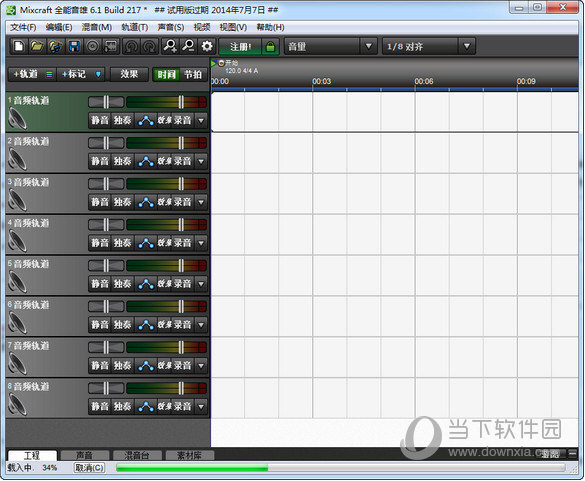
Task: Zoom out with the magnifier minus icon
Action: coord(188,46)
